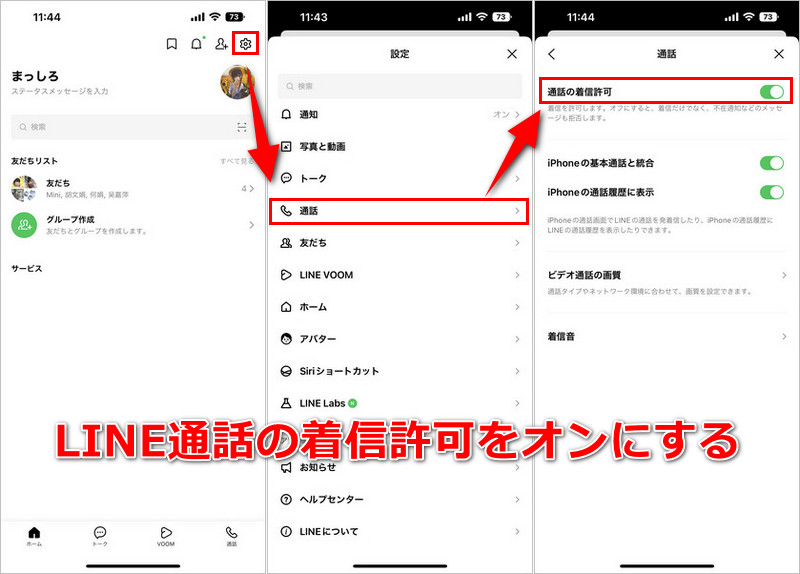Open the 友だち row thumbnail collage
800x574 pixels.
[x=24, y=188]
